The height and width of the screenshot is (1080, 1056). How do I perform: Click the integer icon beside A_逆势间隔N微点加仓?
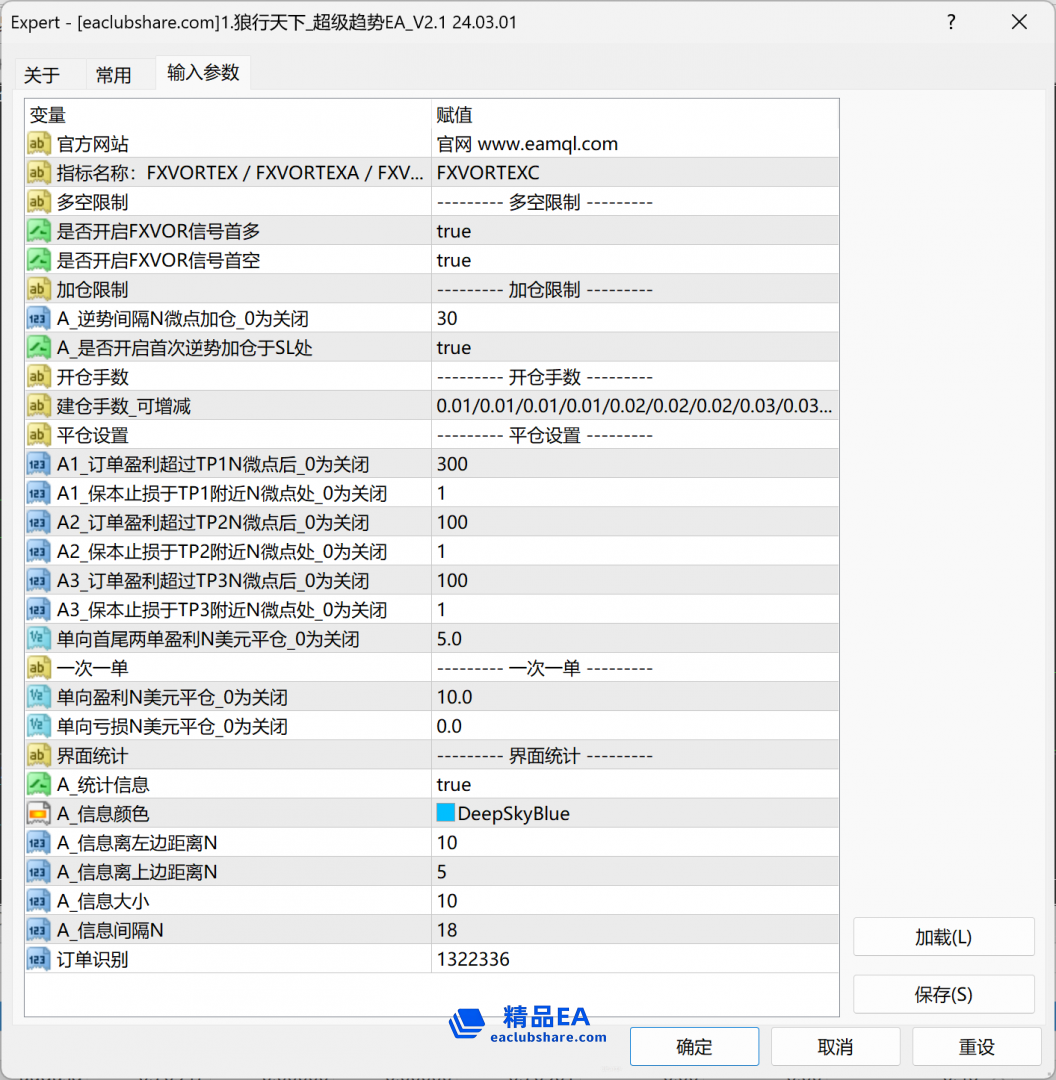click(x=39, y=319)
